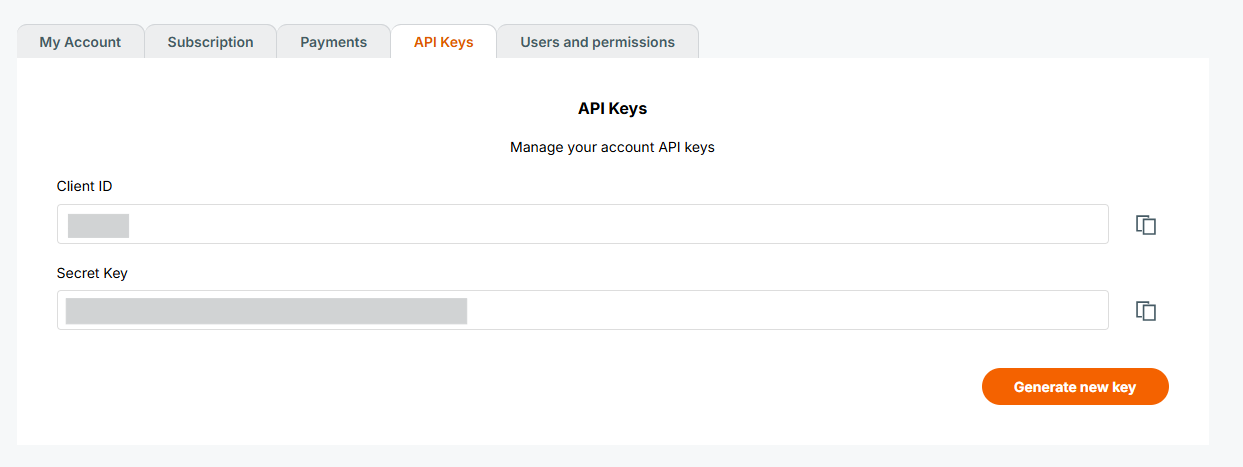Click the 'Manage your account API keys' text
This screenshot has width=1243, height=467.
612,147
